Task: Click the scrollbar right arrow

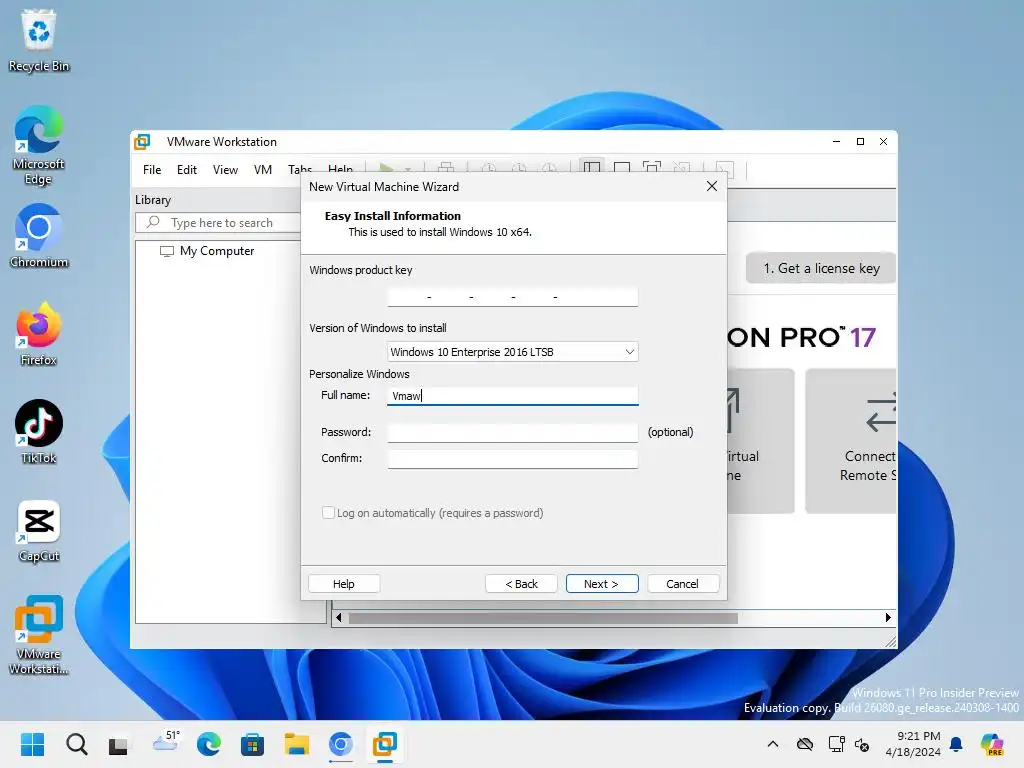Action: 888,618
